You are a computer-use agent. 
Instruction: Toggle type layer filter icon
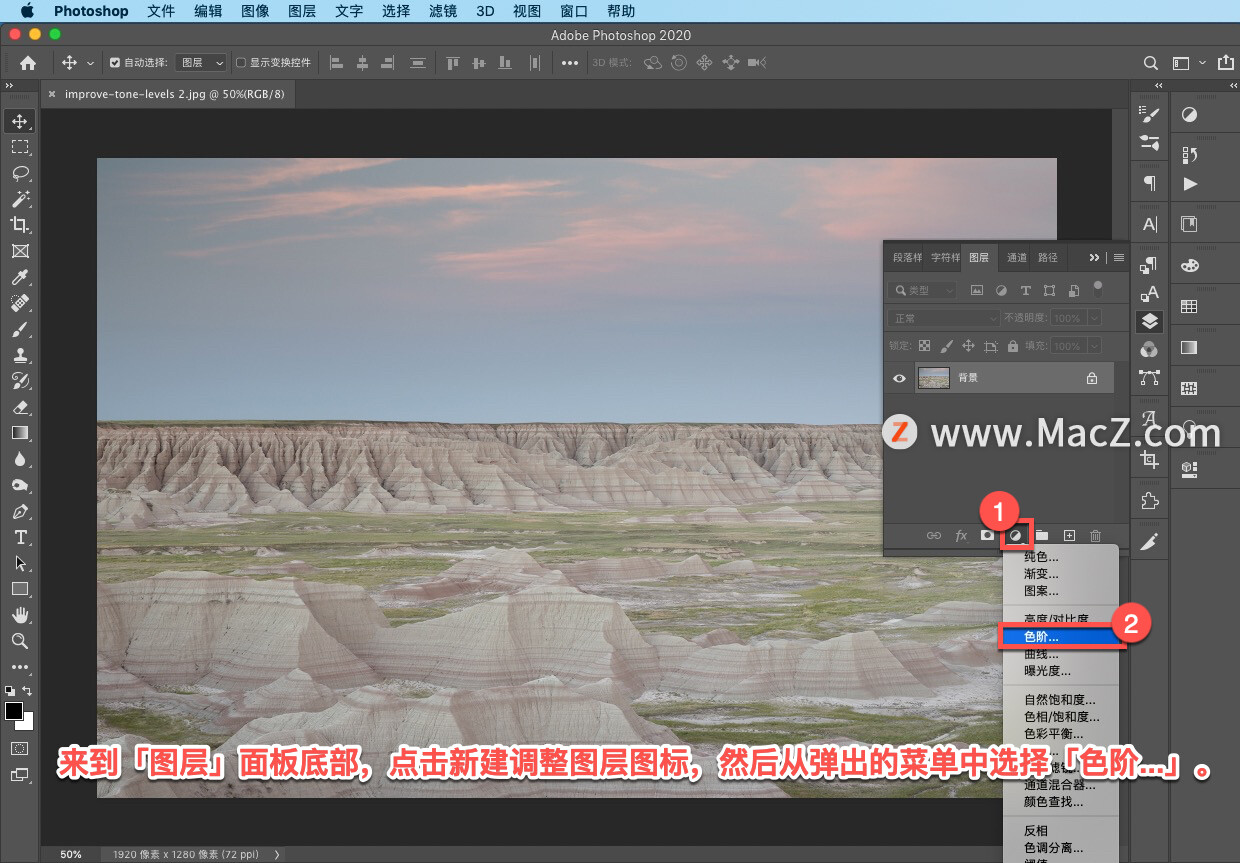pyautogui.click(x=1025, y=291)
